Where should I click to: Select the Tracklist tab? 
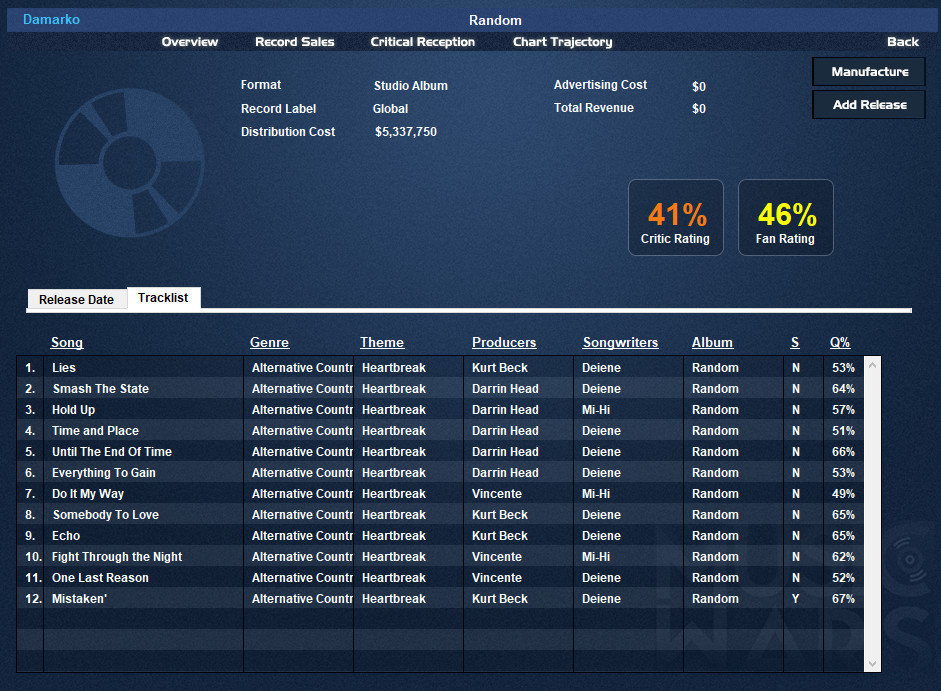coord(163,297)
